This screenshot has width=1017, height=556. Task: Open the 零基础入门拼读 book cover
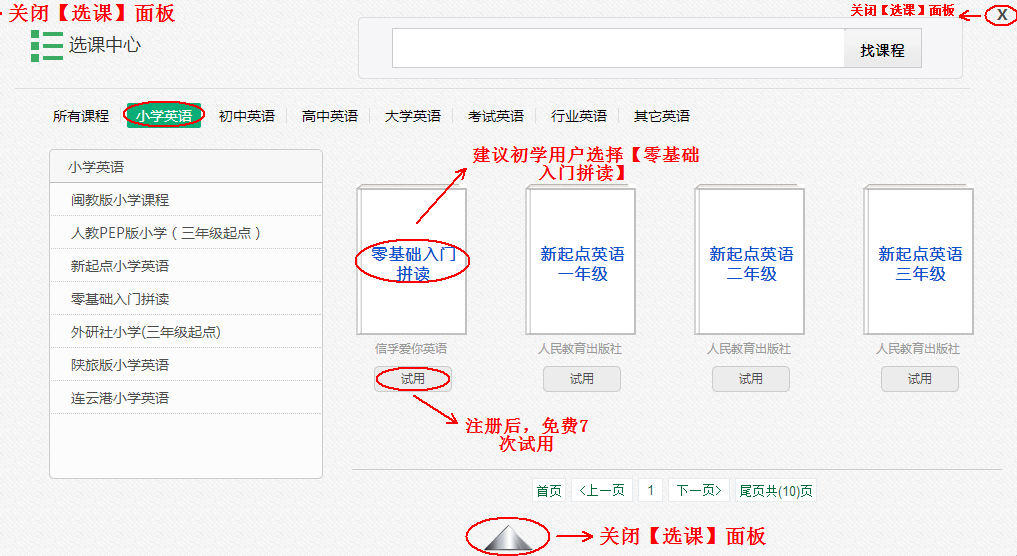[413, 262]
